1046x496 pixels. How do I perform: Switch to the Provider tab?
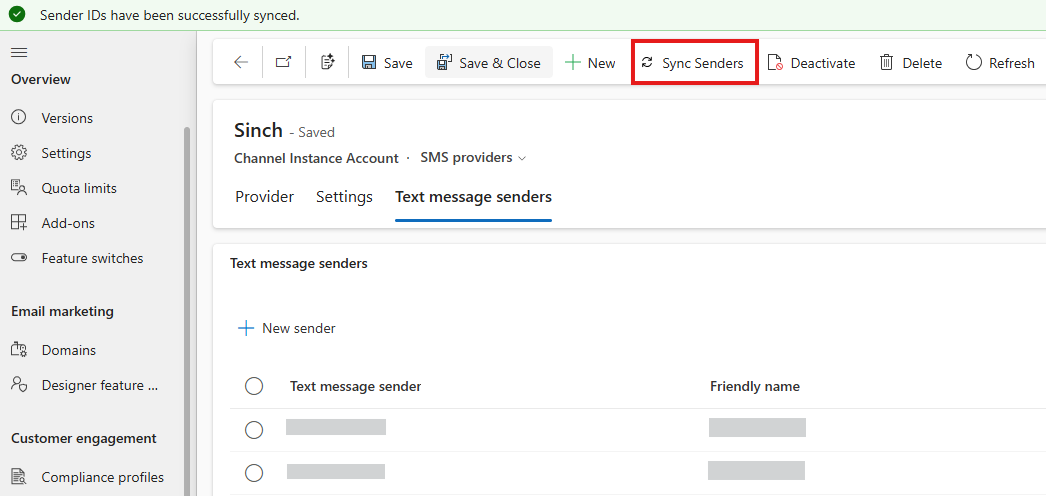265,197
